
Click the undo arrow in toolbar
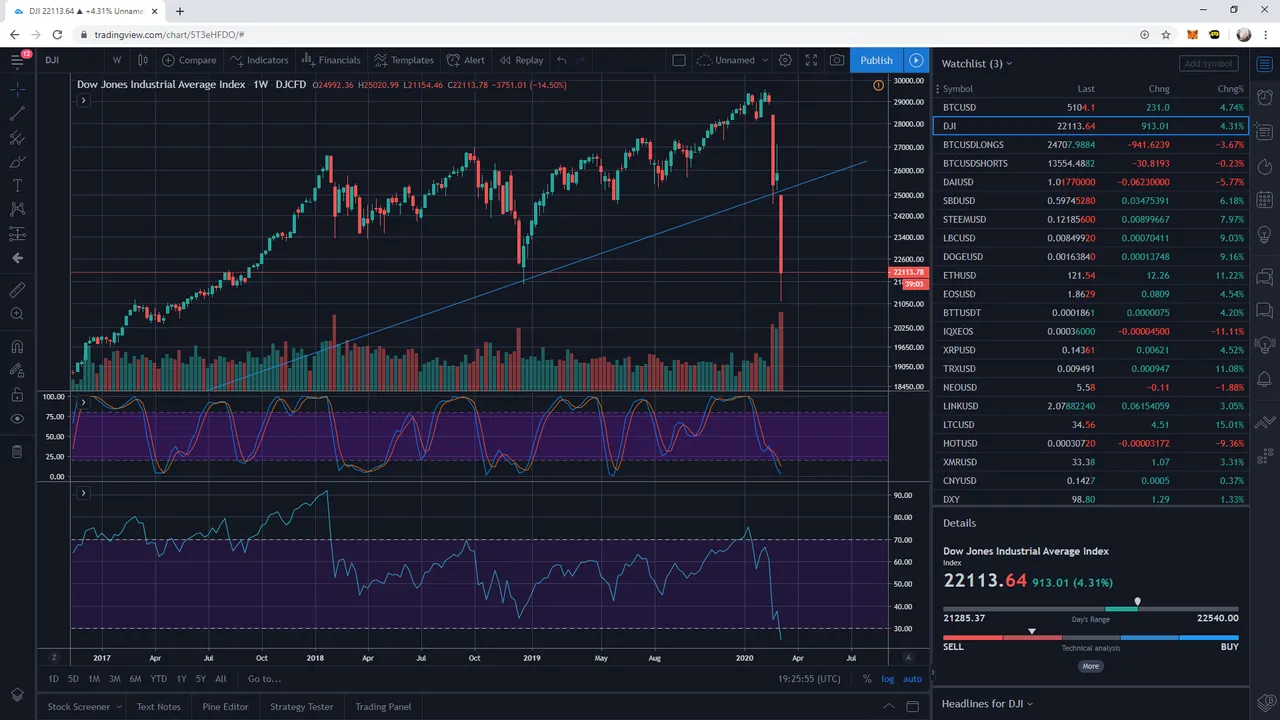(562, 60)
